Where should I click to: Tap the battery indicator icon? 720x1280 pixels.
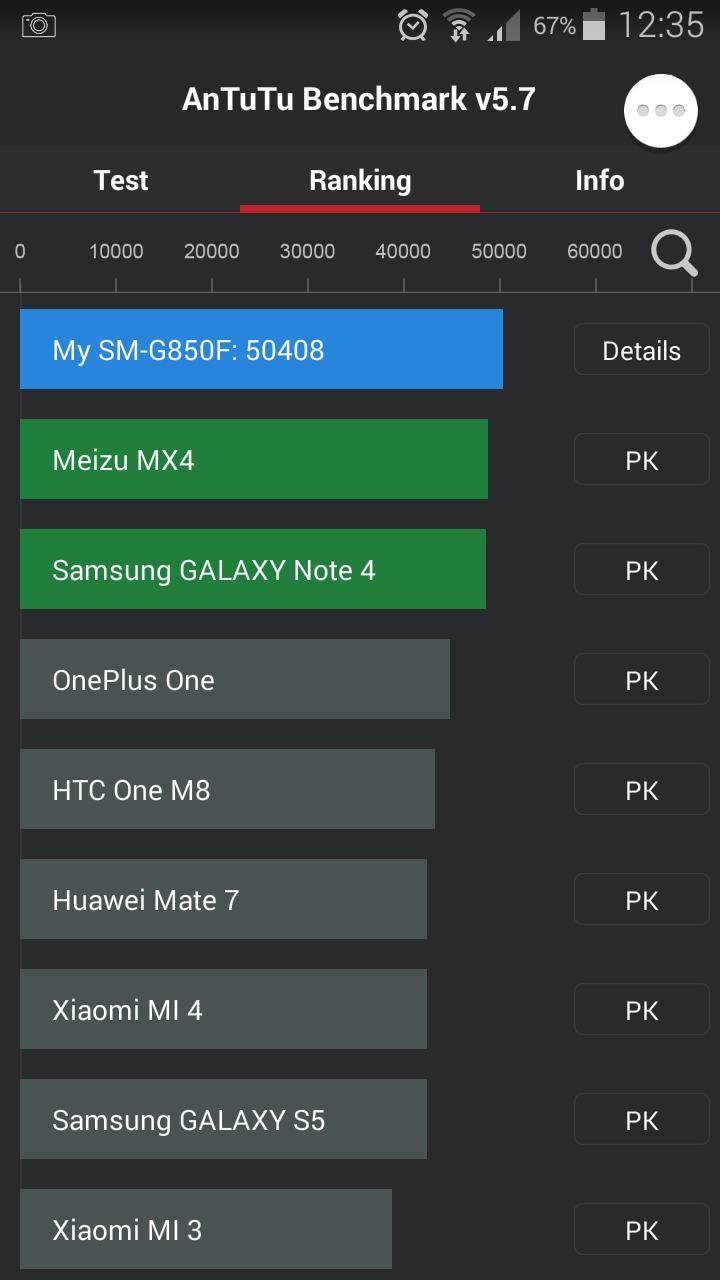[x=594, y=25]
